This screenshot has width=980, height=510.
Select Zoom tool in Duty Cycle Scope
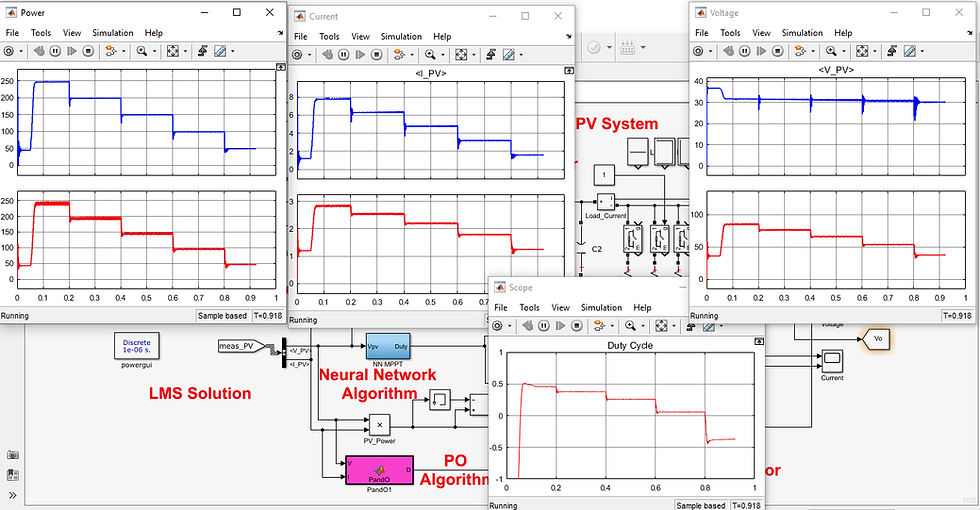631,326
